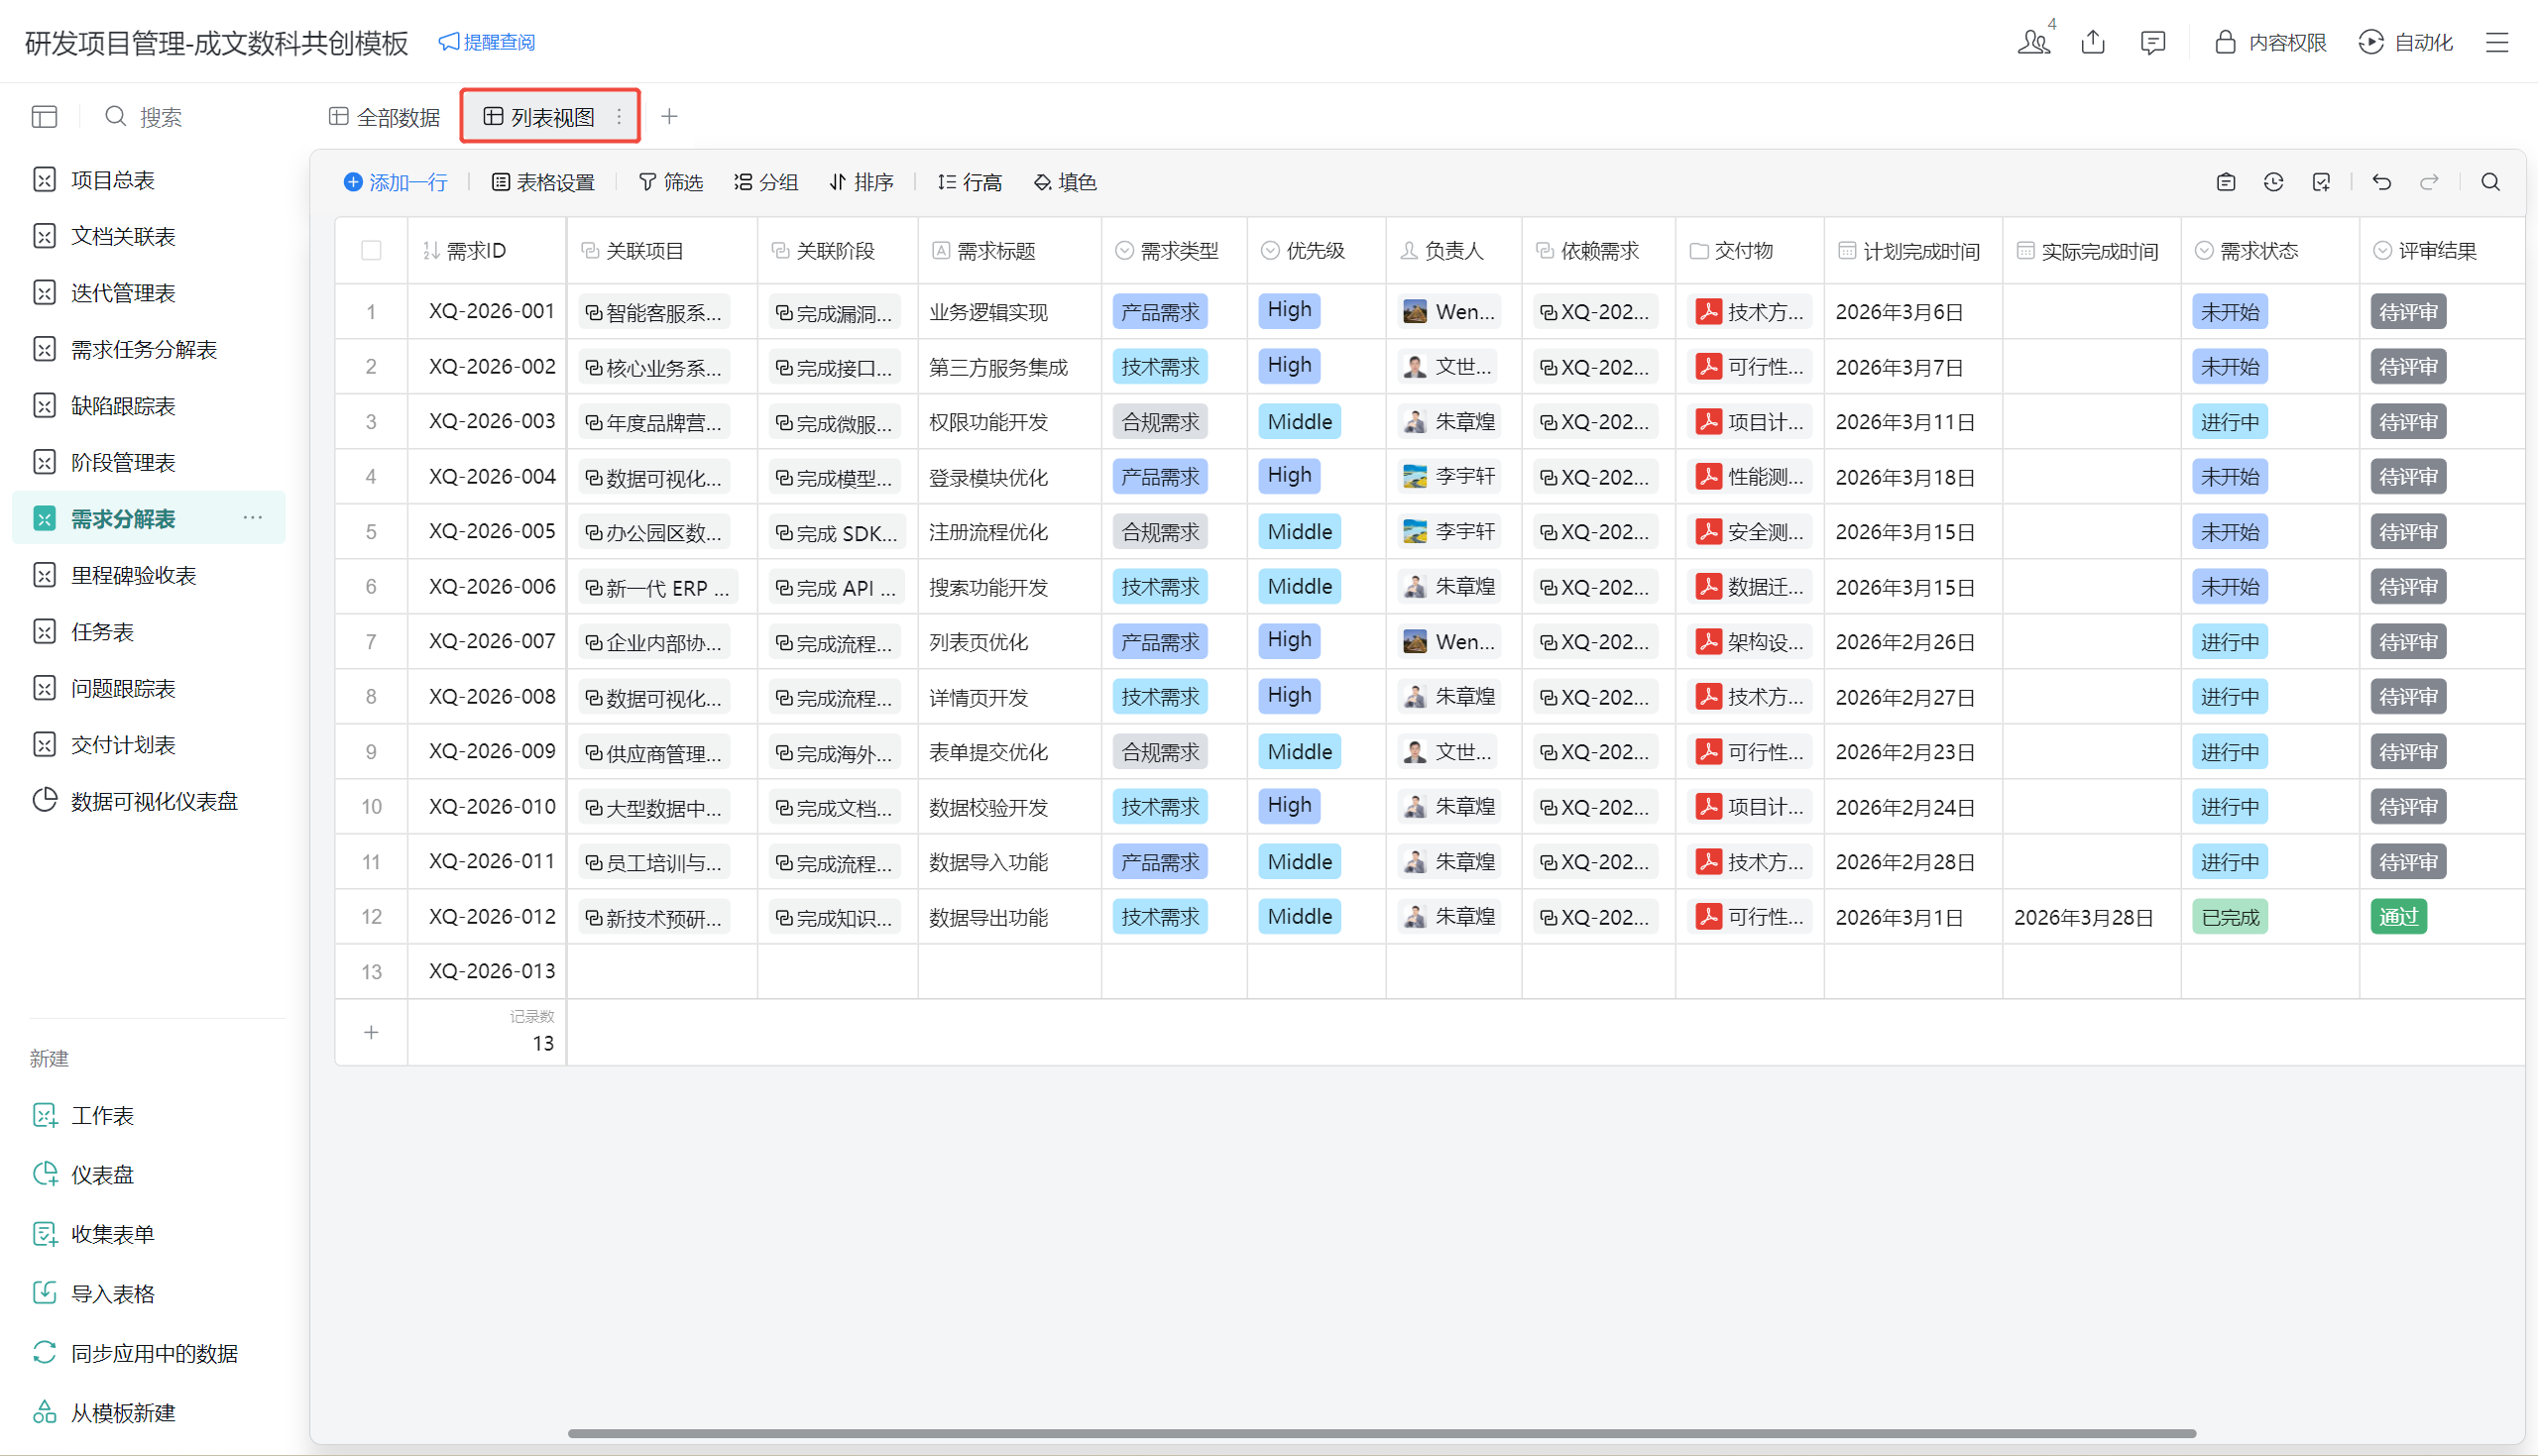Image resolution: width=2538 pixels, height=1456 pixels.
Task: Open the comments speech bubble icon
Action: 2152,42
